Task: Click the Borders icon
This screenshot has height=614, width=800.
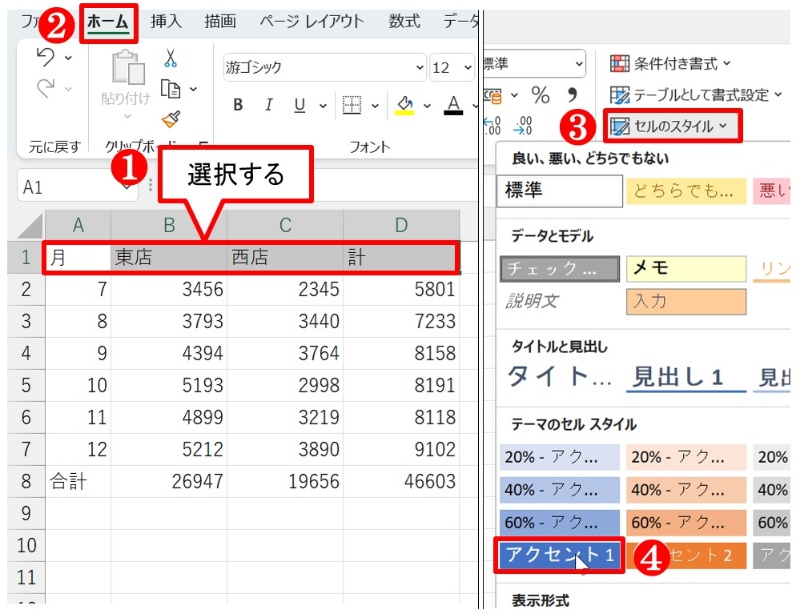Action: tap(352, 105)
